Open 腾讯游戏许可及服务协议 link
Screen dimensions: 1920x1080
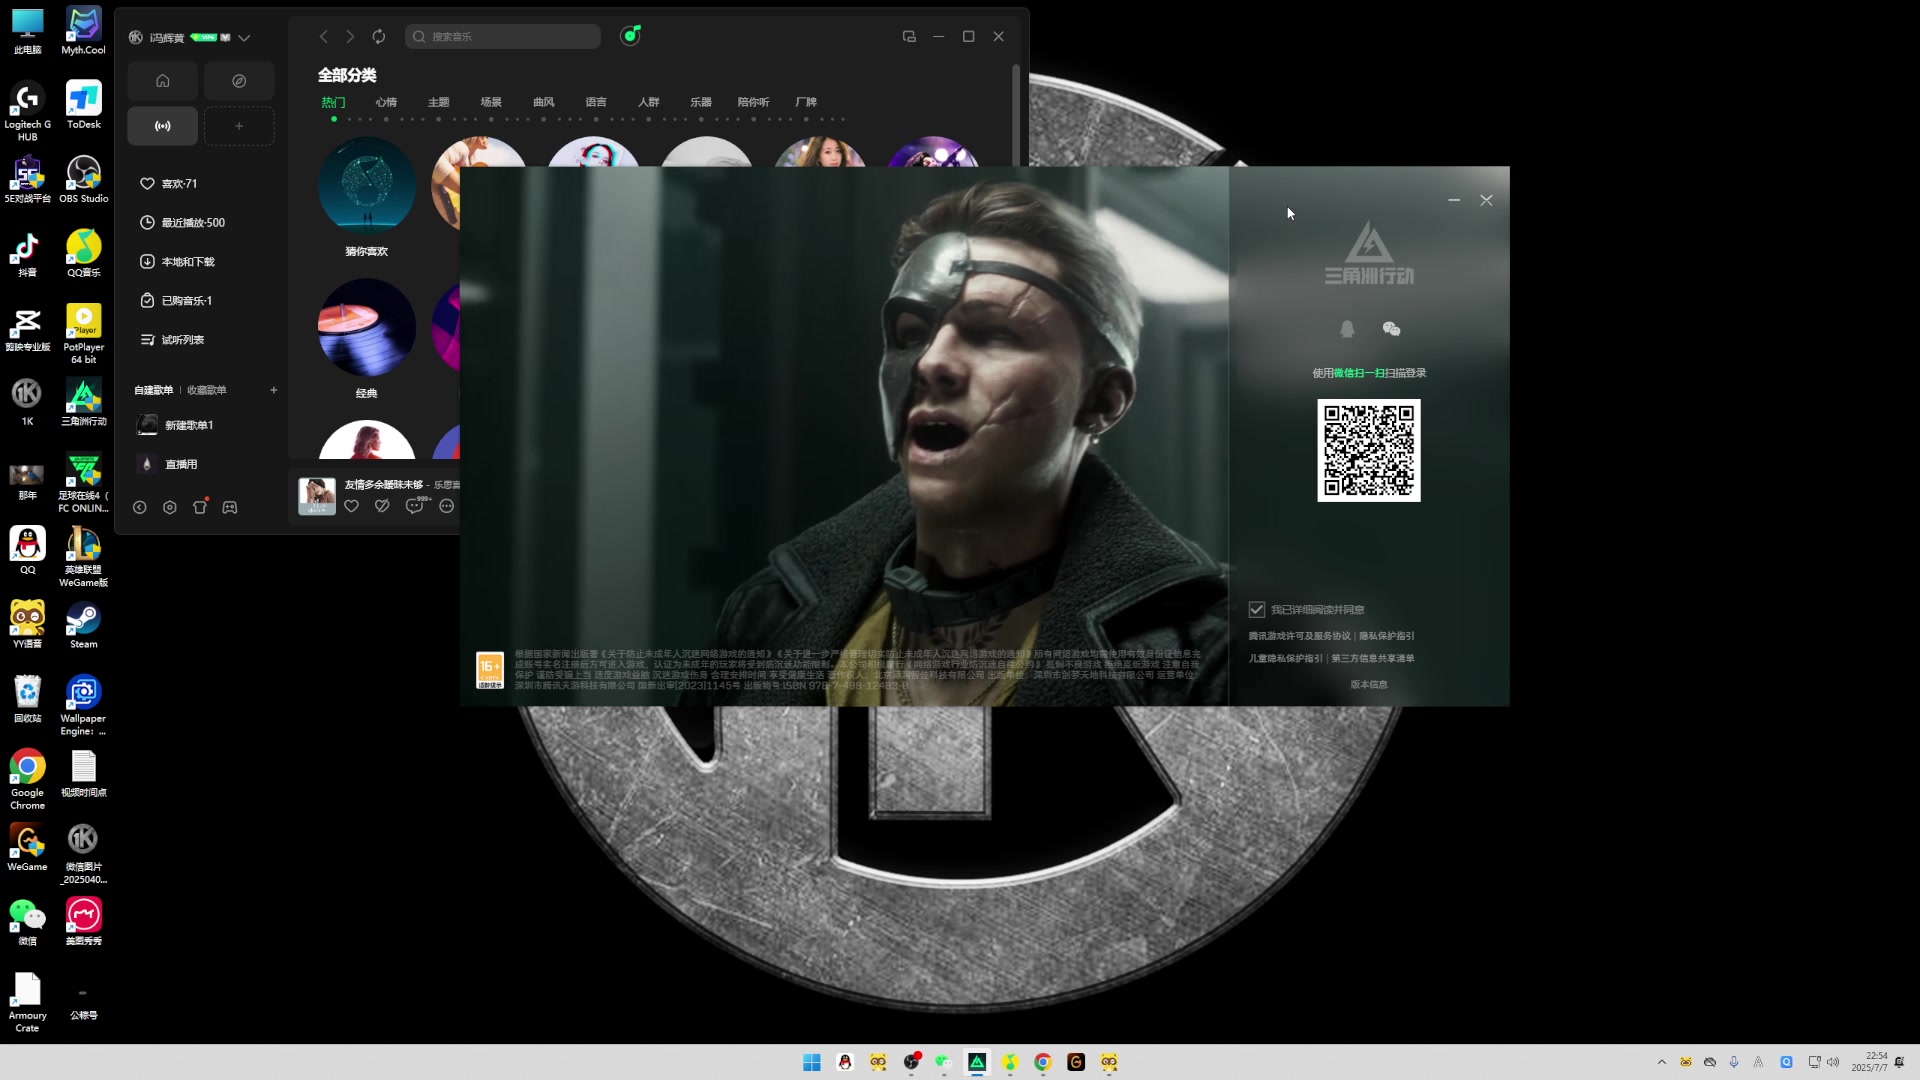(x=1298, y=636)
